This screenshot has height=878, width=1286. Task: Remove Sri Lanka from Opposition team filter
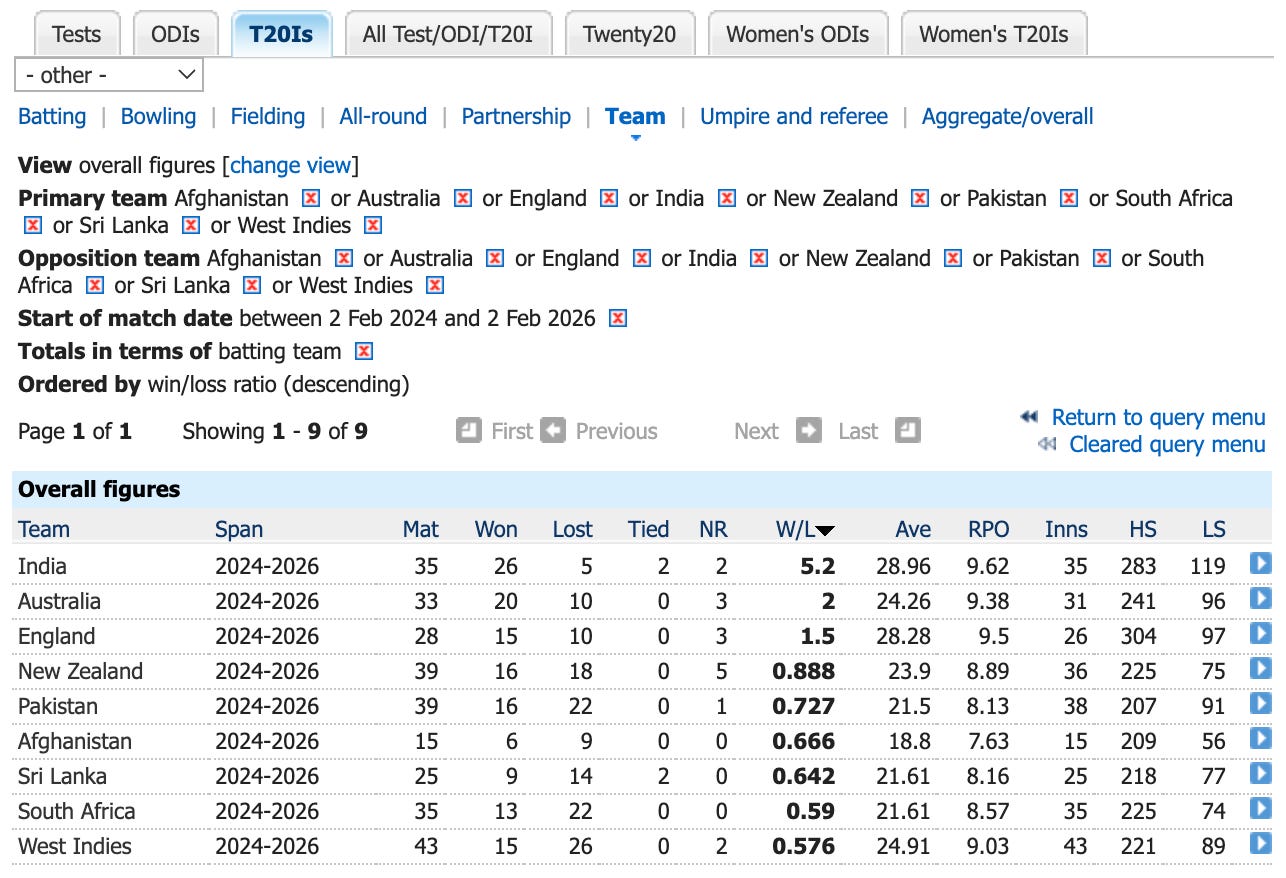[x=252, y=285]
